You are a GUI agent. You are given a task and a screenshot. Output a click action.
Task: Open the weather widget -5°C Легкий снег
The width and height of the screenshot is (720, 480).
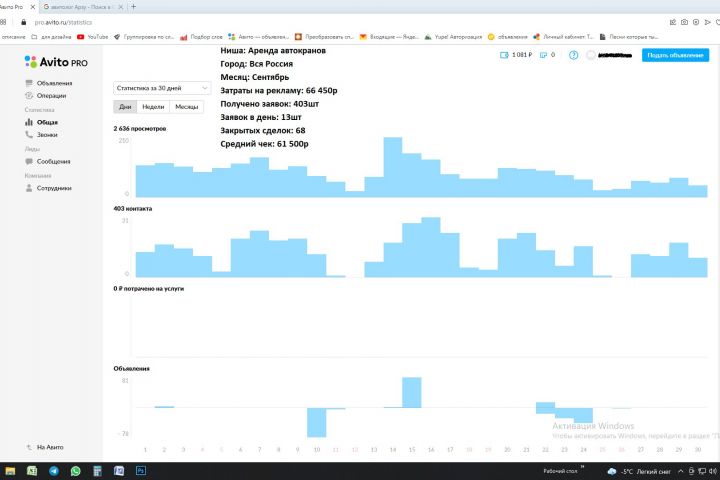639,471
